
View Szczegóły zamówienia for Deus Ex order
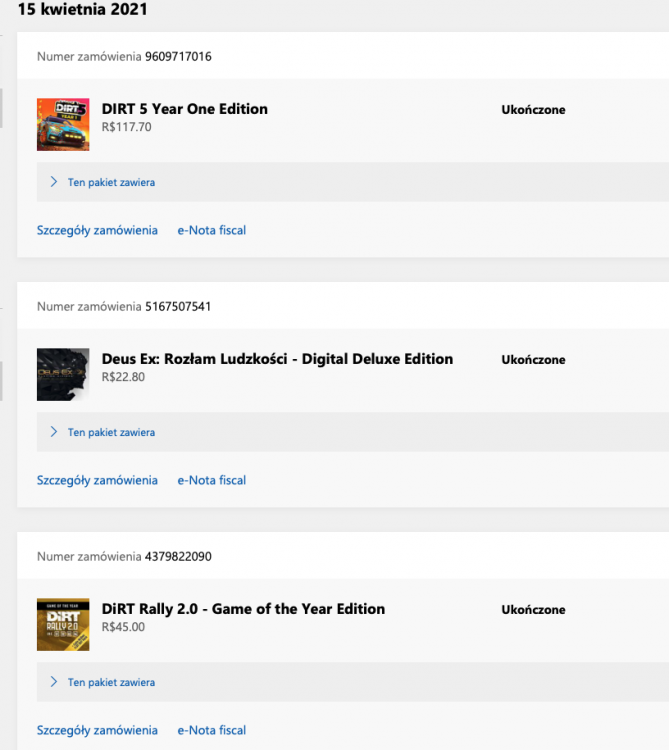pos(97,480)
